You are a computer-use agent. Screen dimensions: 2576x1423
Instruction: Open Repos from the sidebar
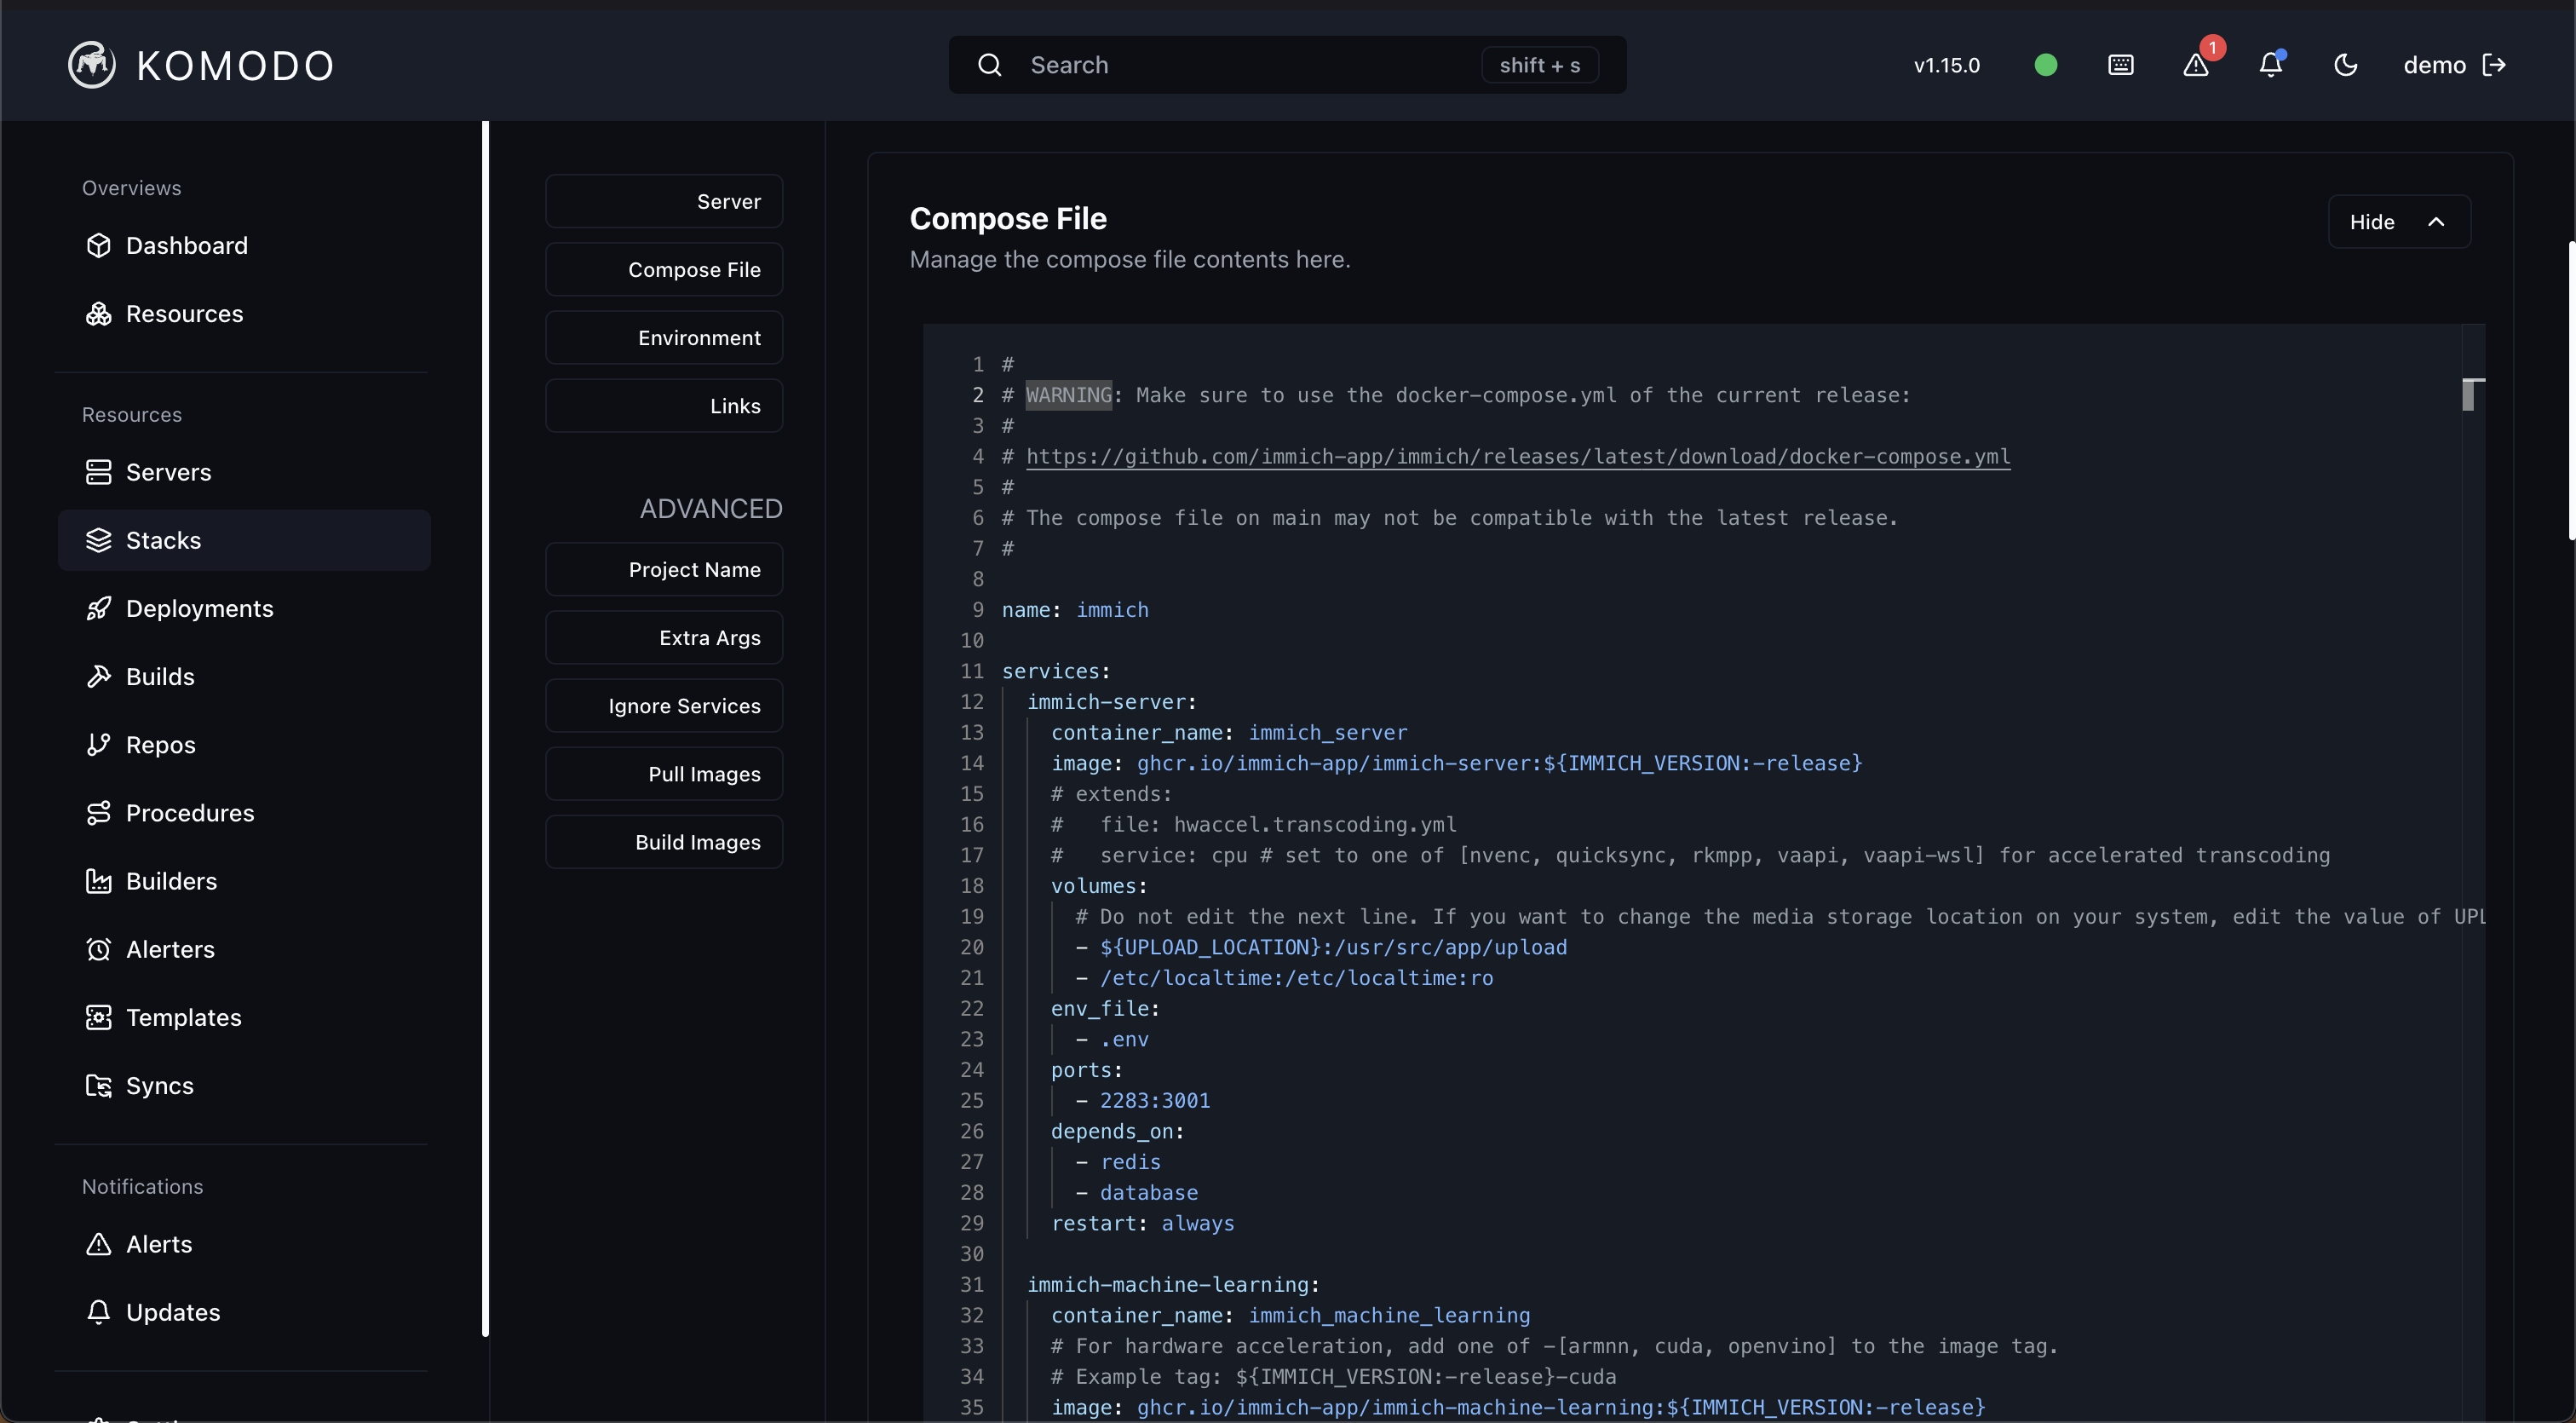point(160,744)
